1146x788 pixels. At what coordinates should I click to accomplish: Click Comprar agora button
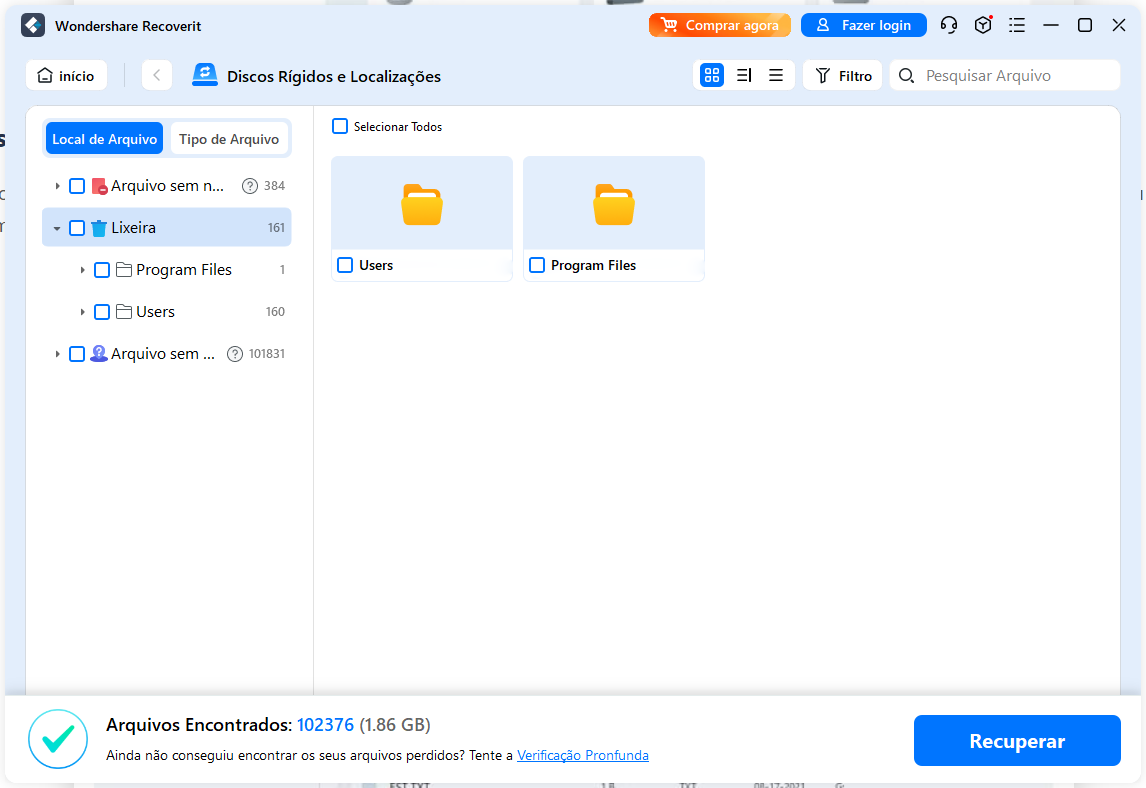pos(720,26)
